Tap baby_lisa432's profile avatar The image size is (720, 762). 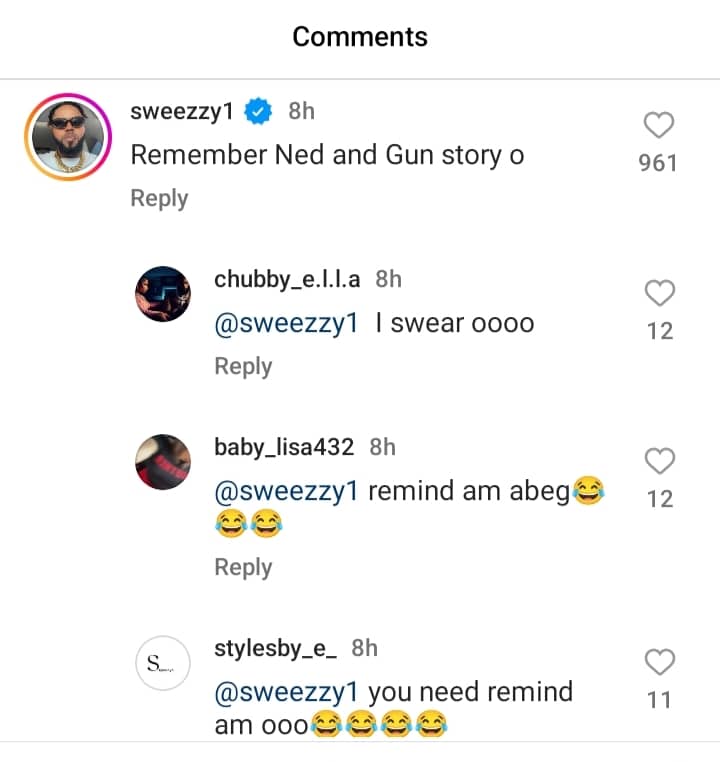162,462
